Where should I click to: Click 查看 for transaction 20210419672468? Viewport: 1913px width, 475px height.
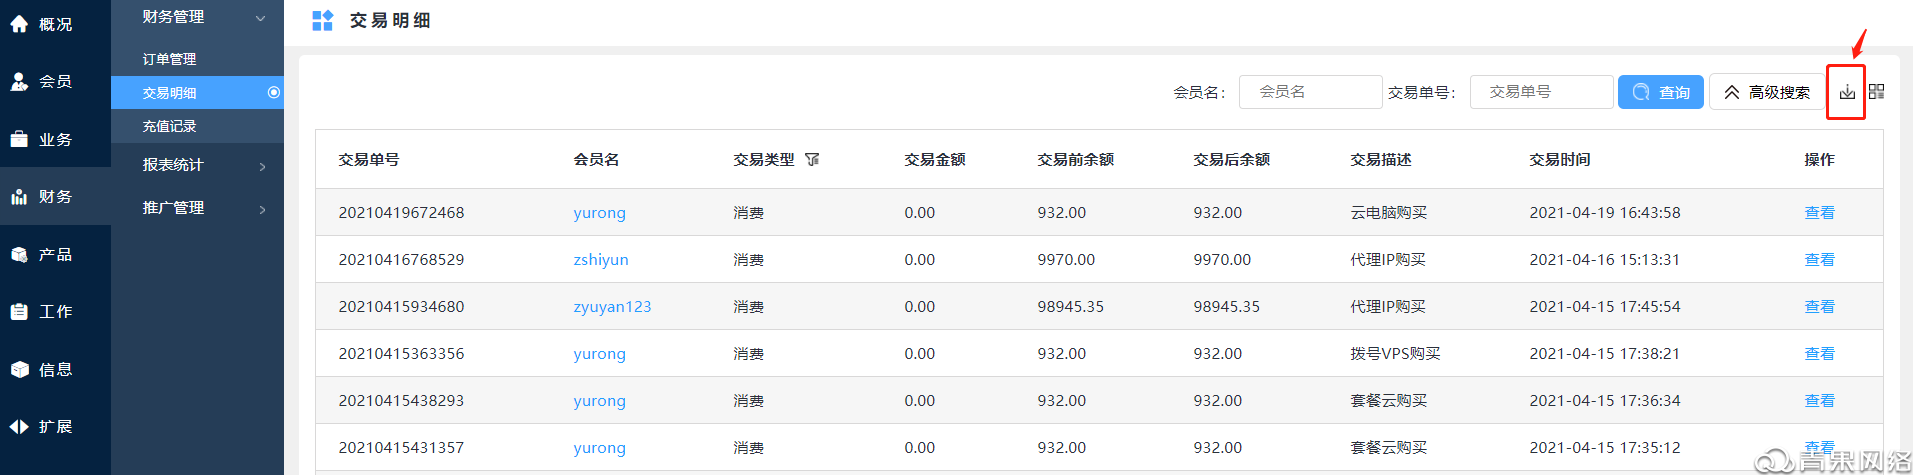click(1819, 213)
